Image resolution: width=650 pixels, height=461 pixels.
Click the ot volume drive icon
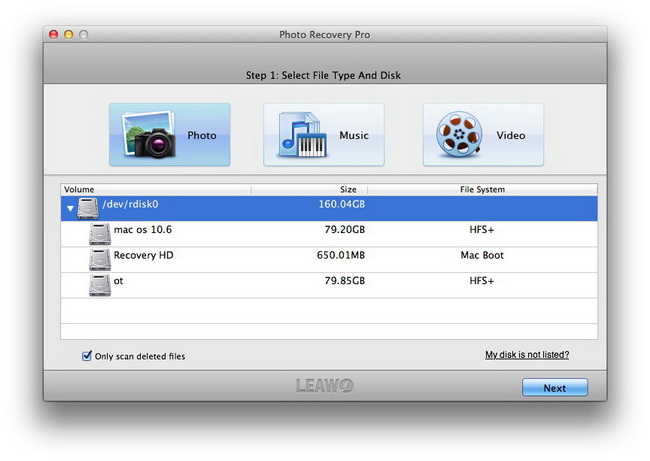tap(100, 285)
